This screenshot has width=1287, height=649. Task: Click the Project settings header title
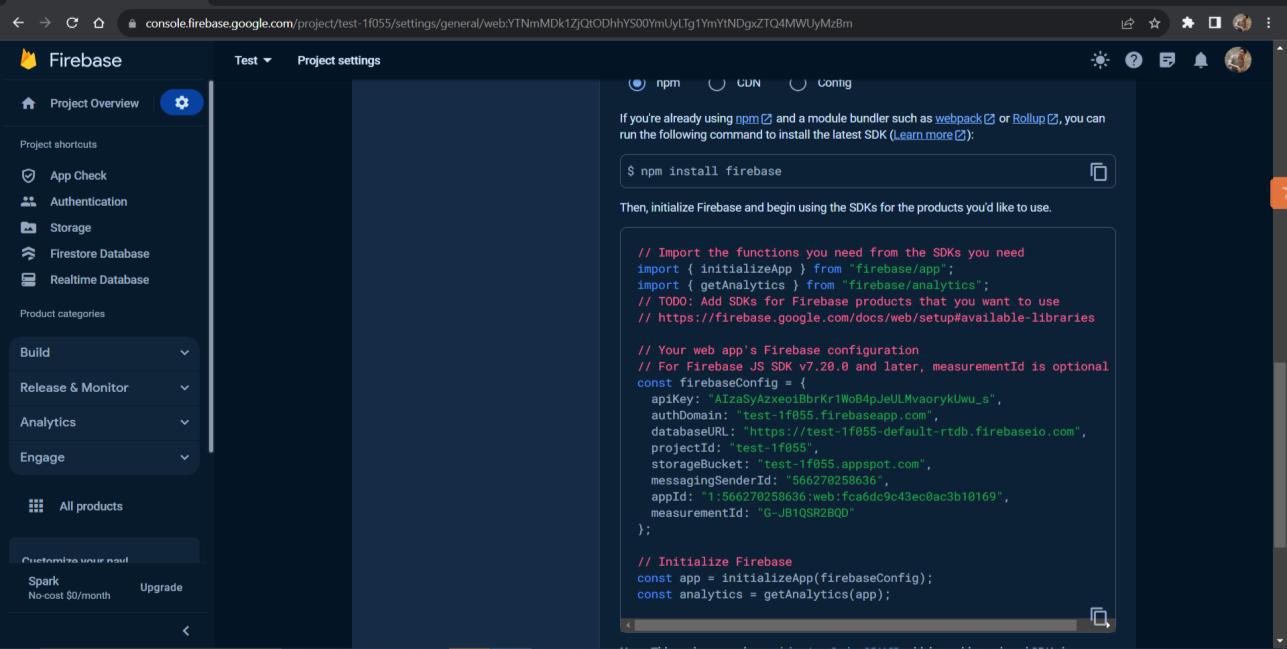339,60
